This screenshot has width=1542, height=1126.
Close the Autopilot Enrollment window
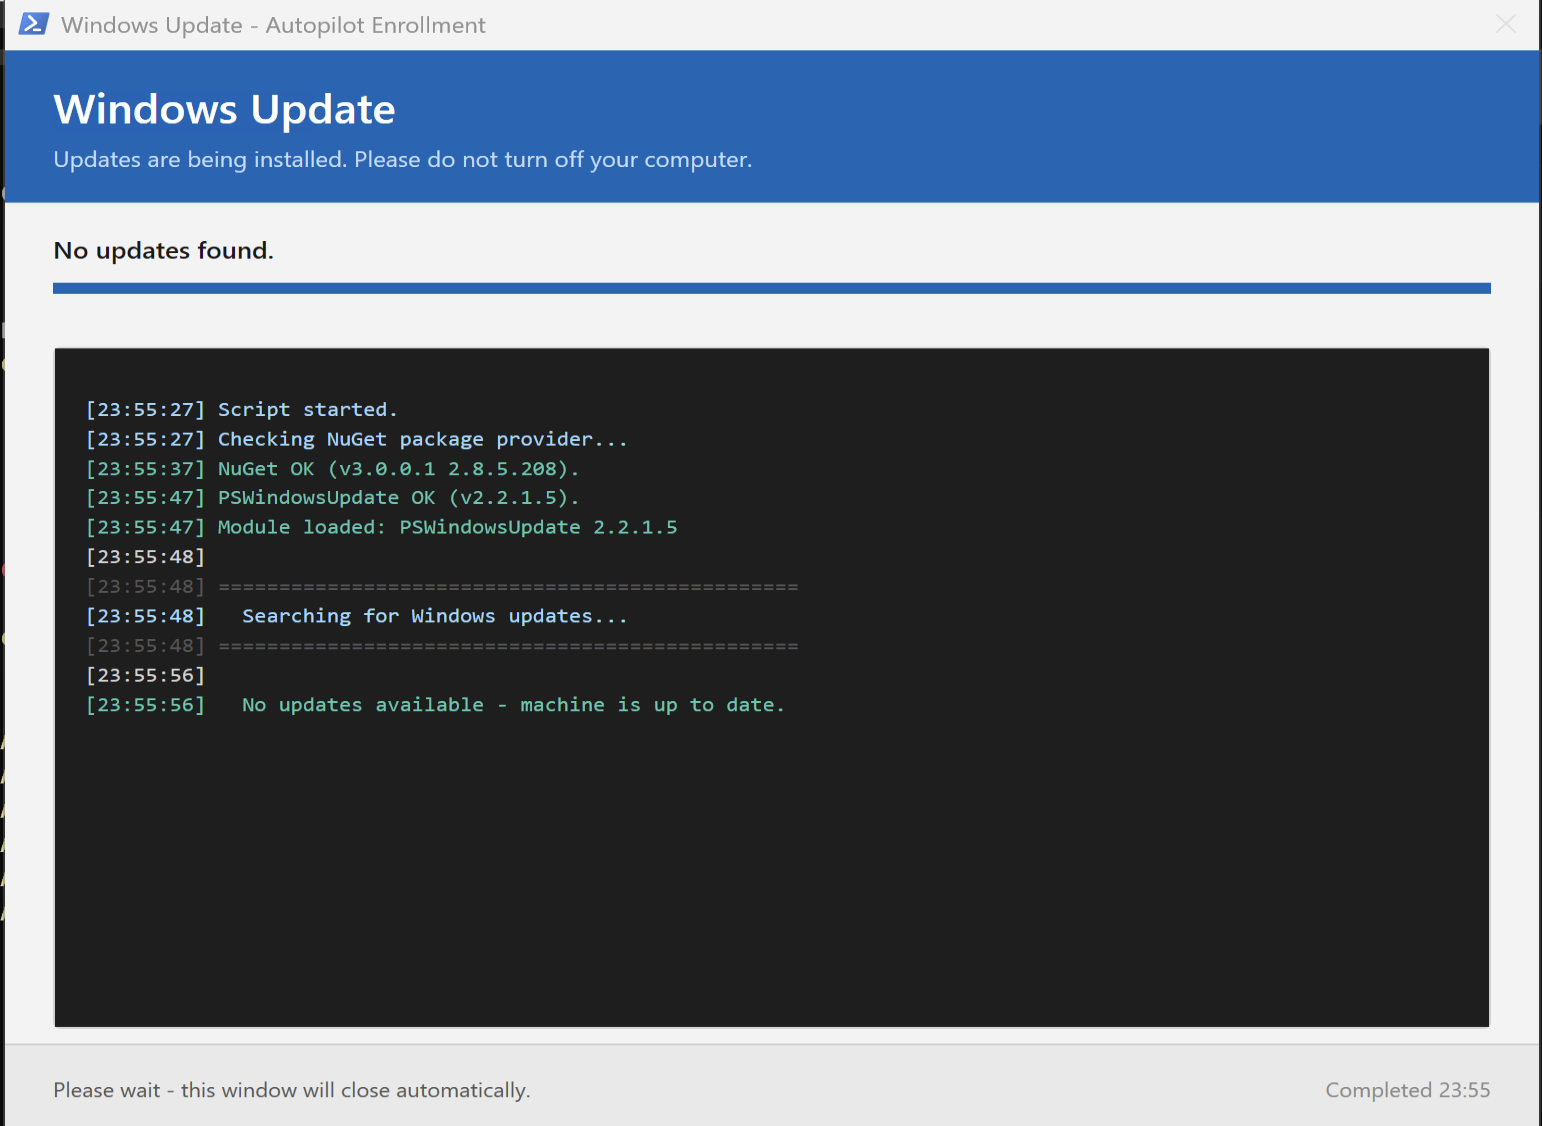pos(1505,24)
